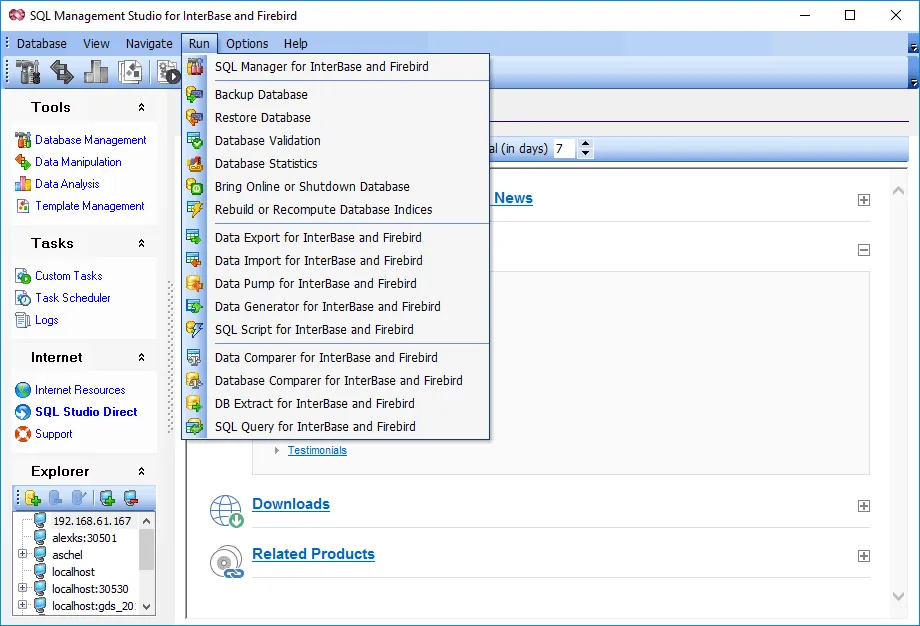920x626 pixels.
Task: Click the Data Analysis bar chart toolbar icon
Action: point(96,72)
